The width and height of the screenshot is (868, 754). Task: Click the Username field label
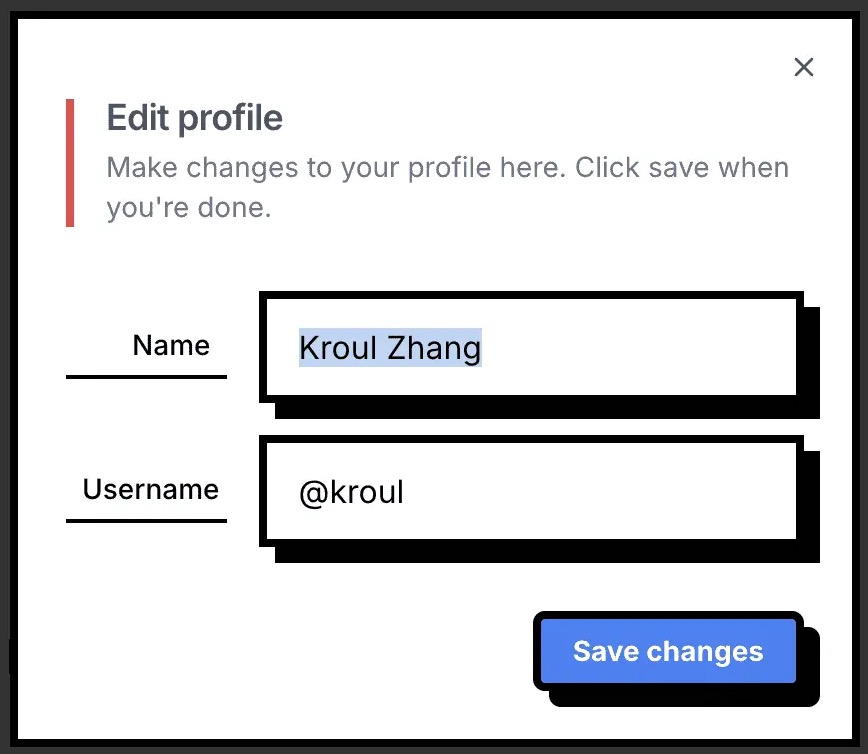[x=151, y=490]
